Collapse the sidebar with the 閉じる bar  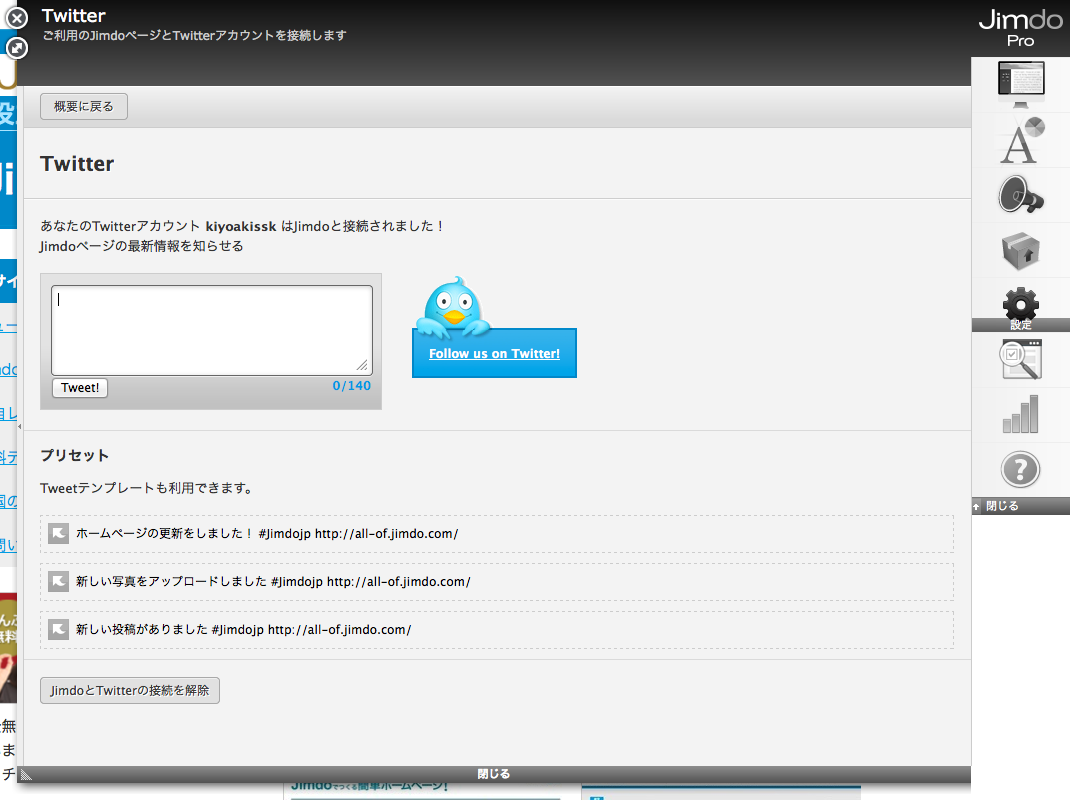click(1021, 506)
